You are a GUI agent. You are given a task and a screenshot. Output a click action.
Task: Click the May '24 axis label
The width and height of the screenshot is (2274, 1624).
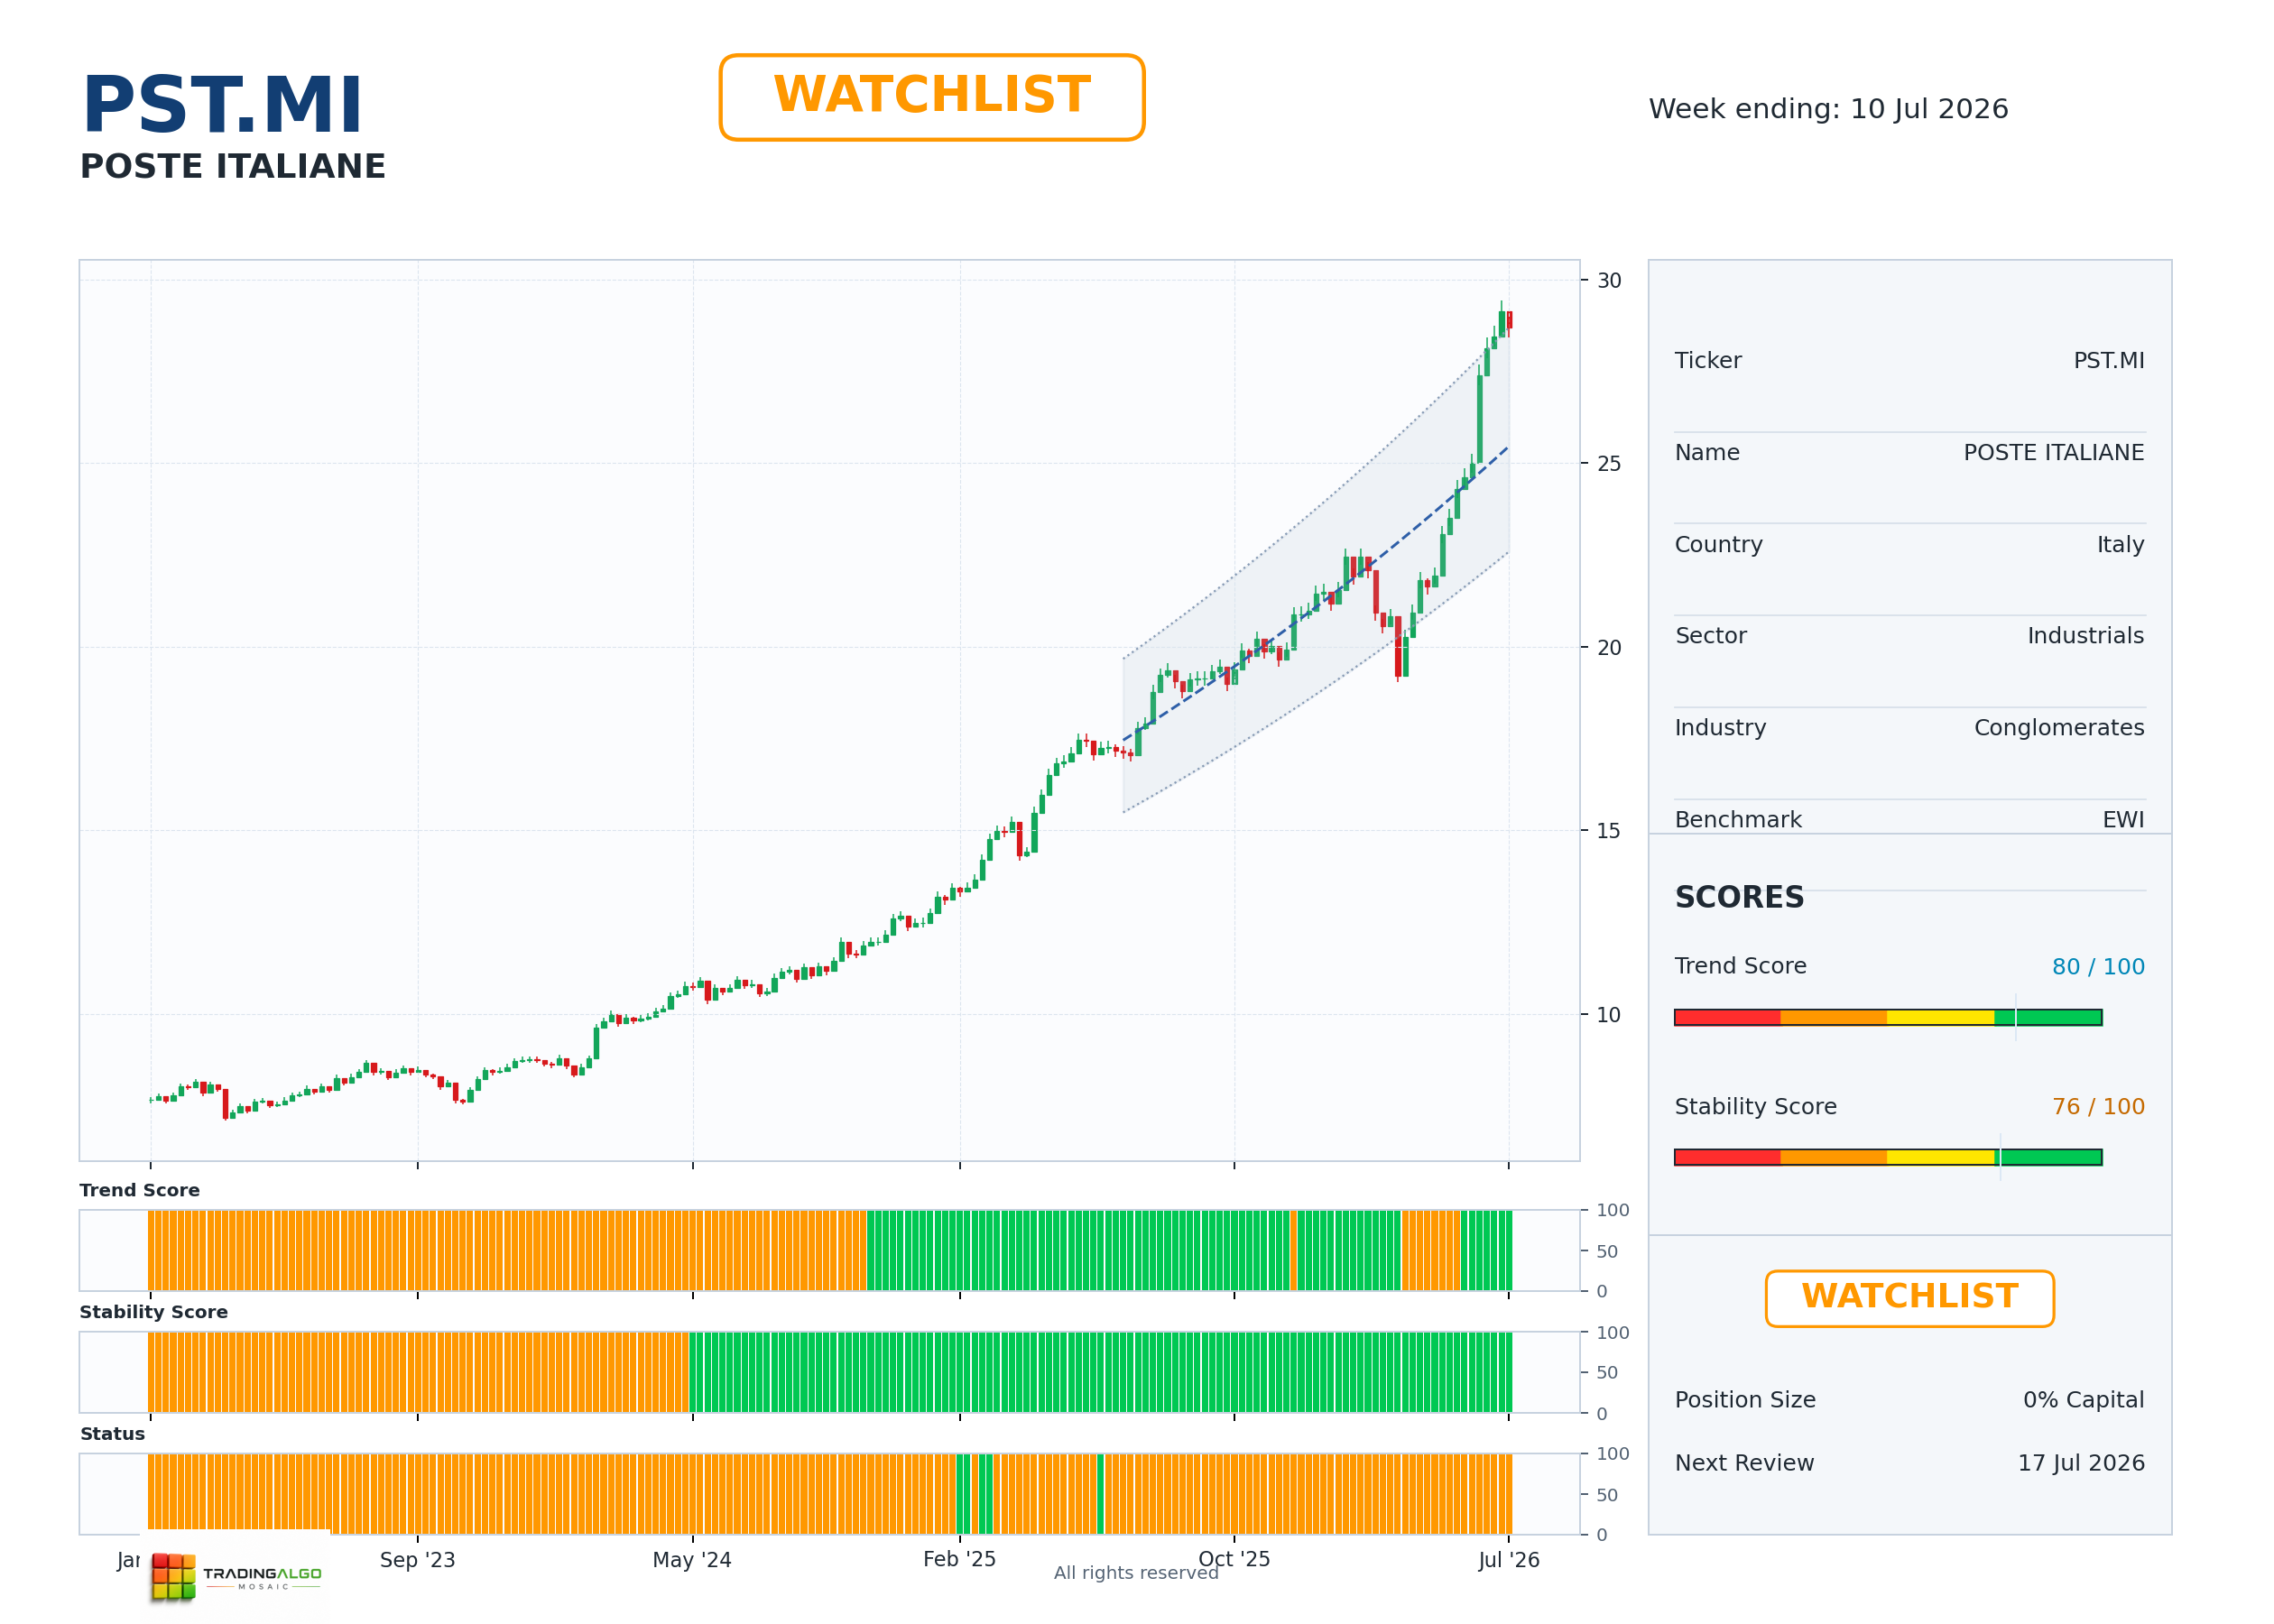[x=692, y=1560]
